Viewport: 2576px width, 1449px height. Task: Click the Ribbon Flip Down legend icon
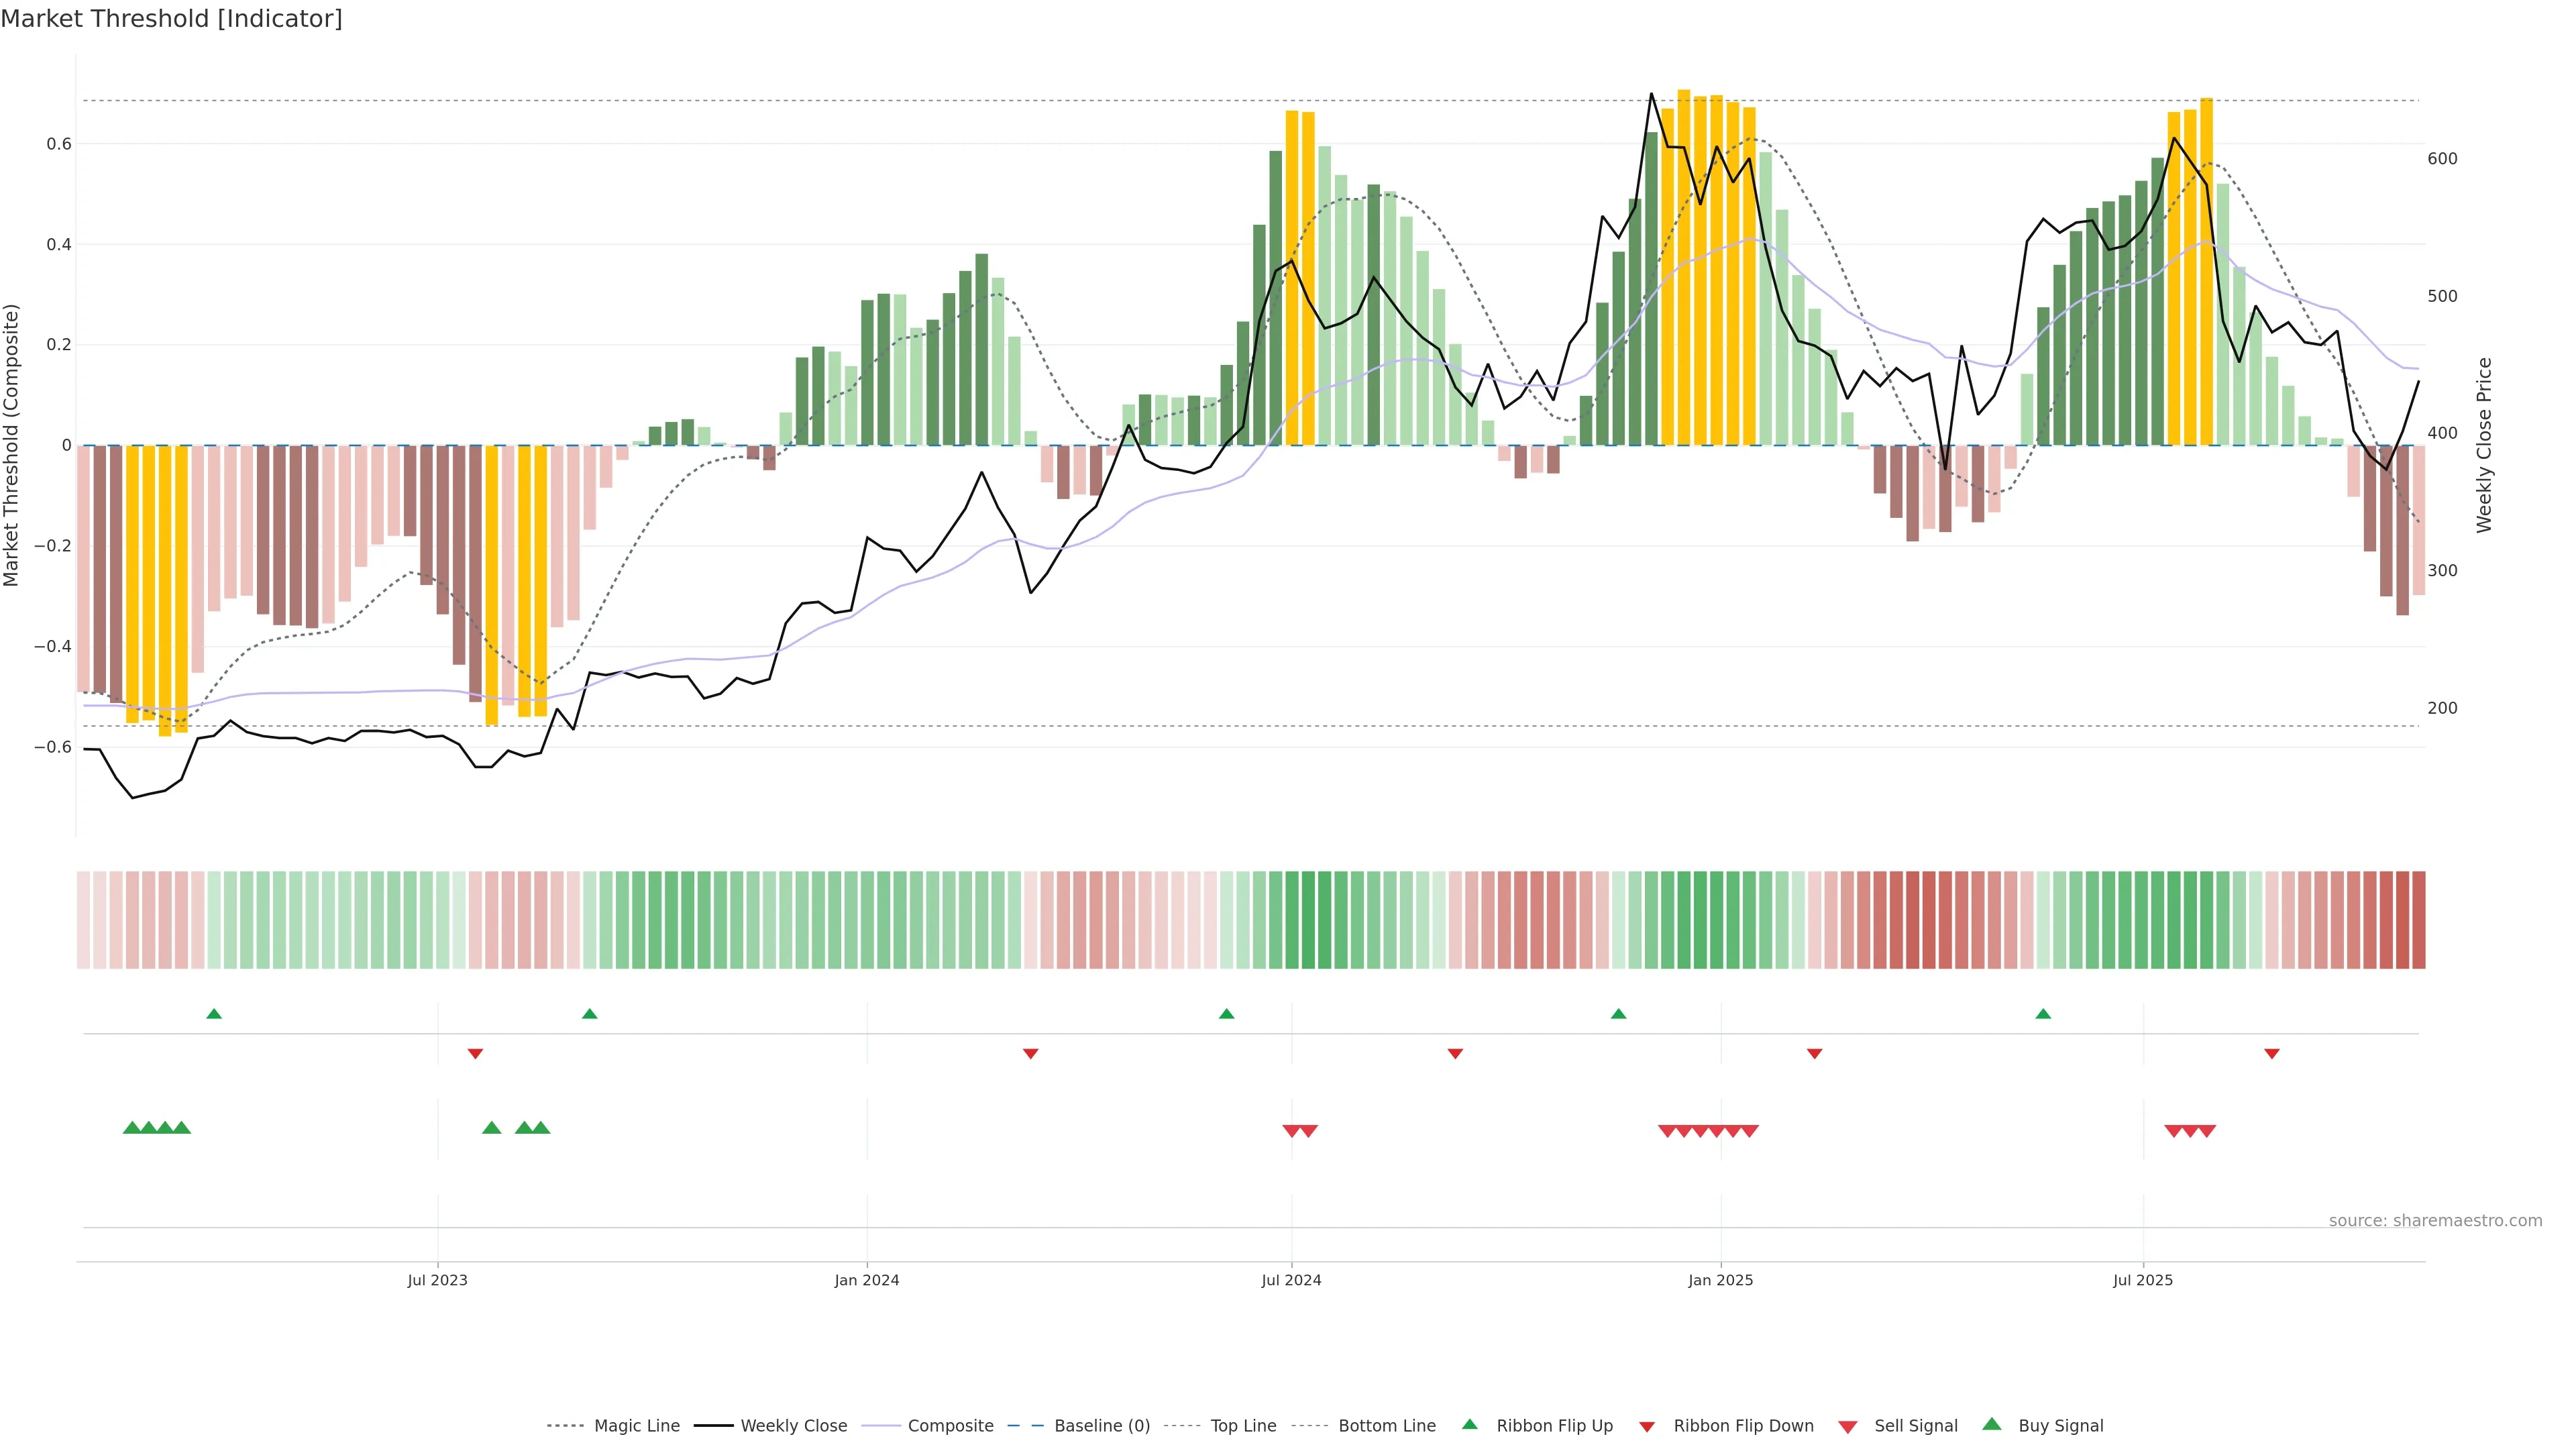pos(1647,1427)
